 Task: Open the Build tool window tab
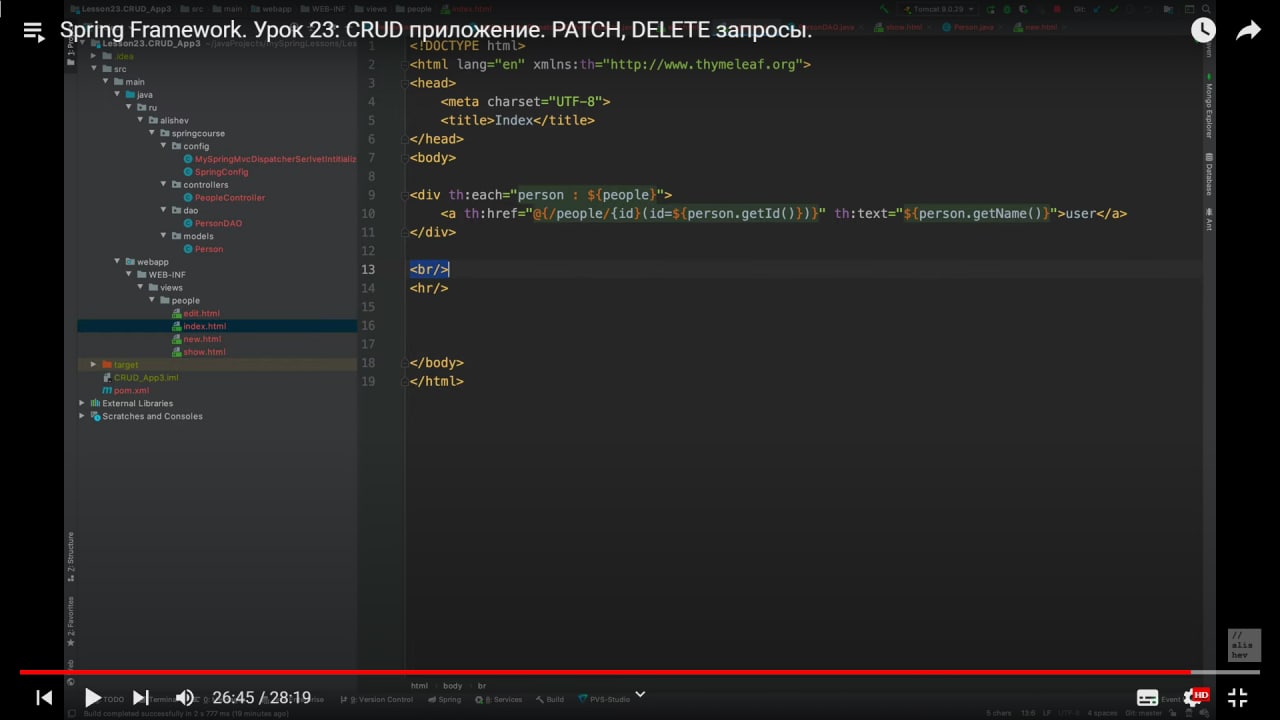(x=550, y=699)
